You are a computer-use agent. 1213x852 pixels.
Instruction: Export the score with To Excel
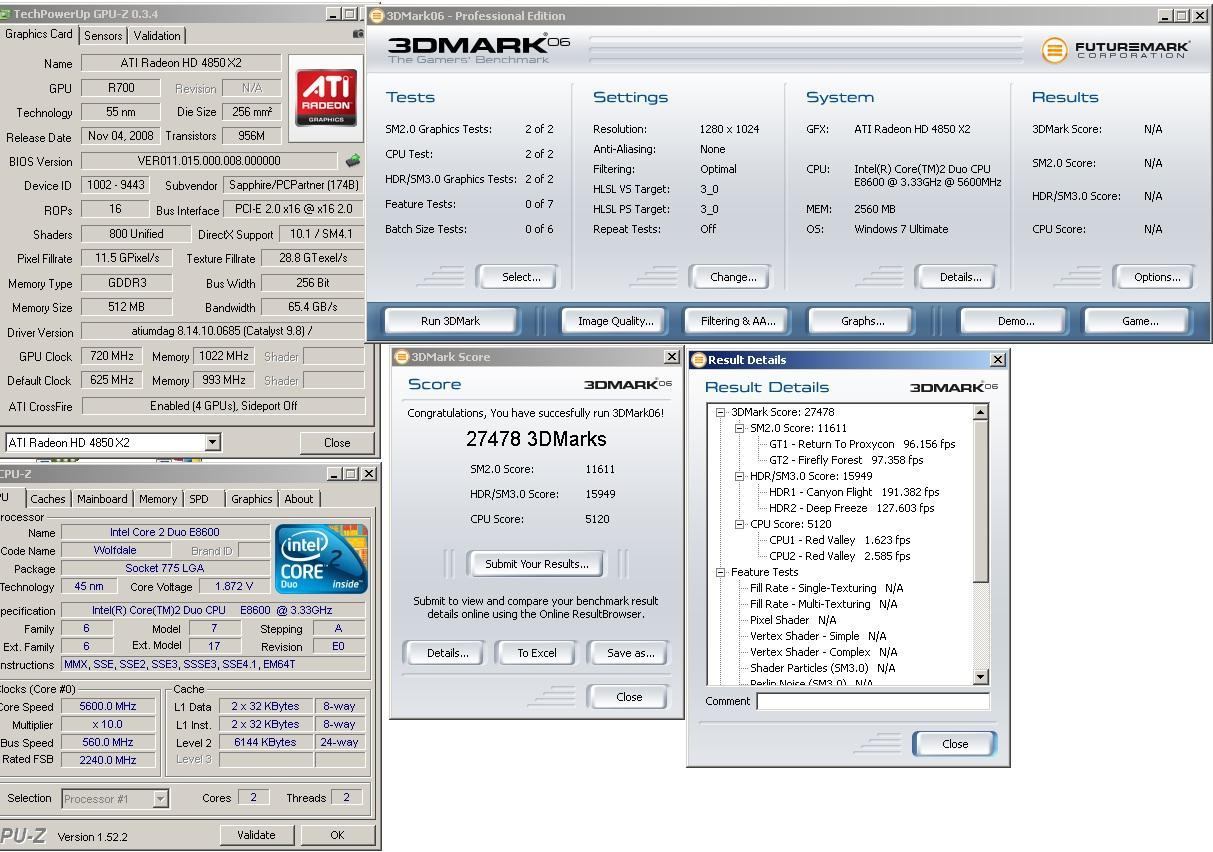point(537,653)
